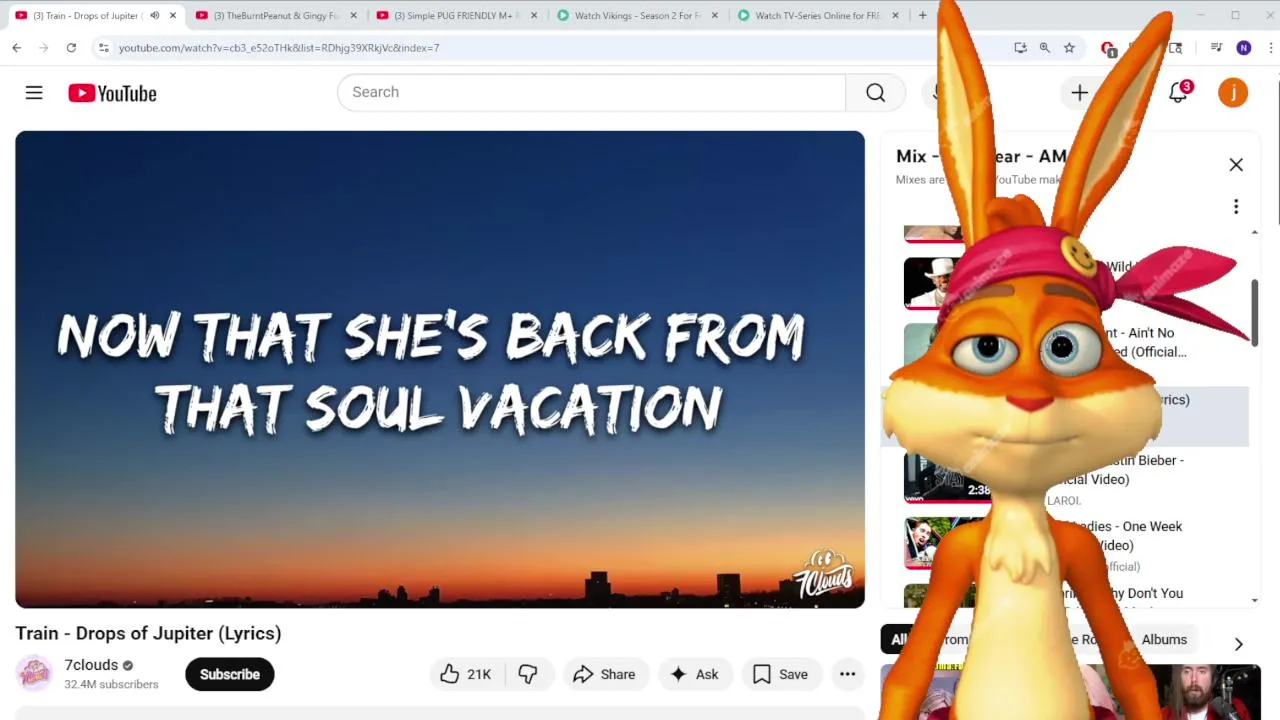Select the All filter chip
The width and height of the screenshot is (1280, 720).
click(x=899, y=640)
